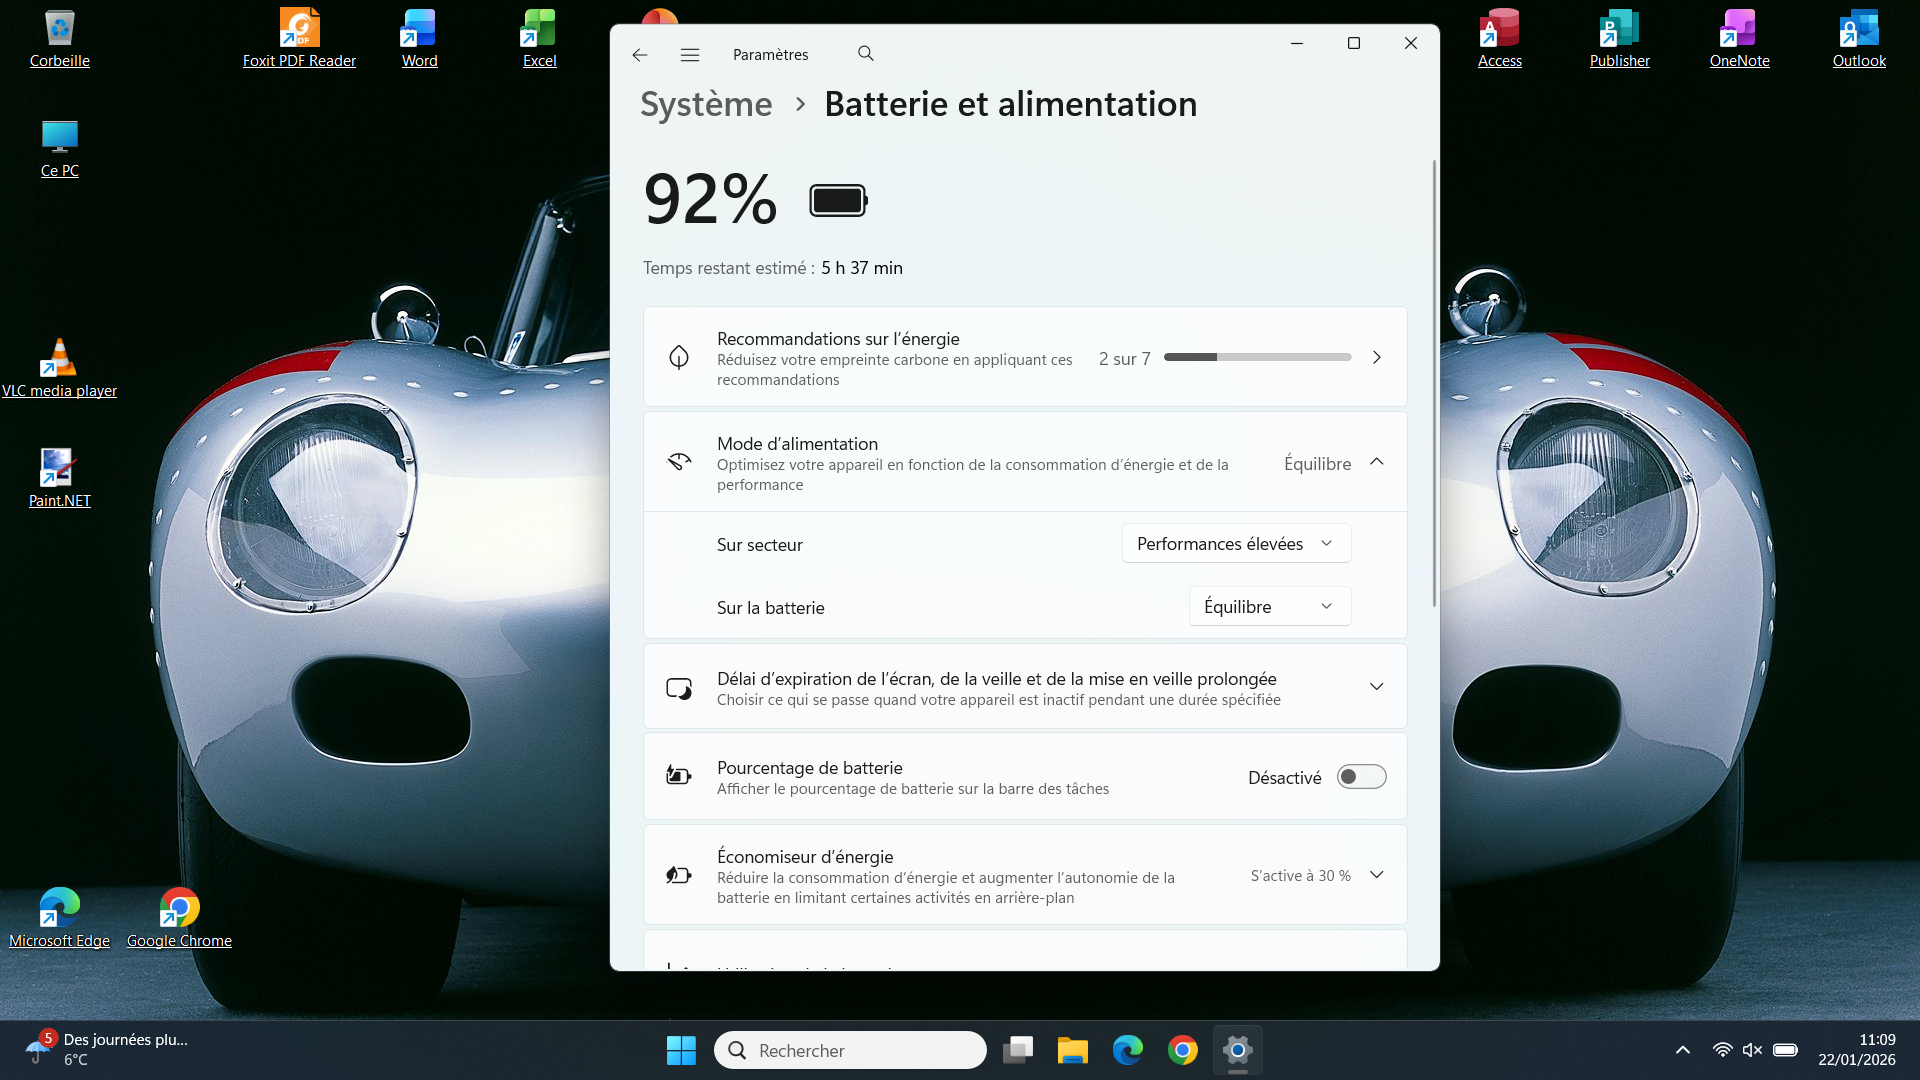Viewport: 1920px width, 1080px height.
Task: Click the Windows Start button on taskbar
Action: click(681, 1050)
